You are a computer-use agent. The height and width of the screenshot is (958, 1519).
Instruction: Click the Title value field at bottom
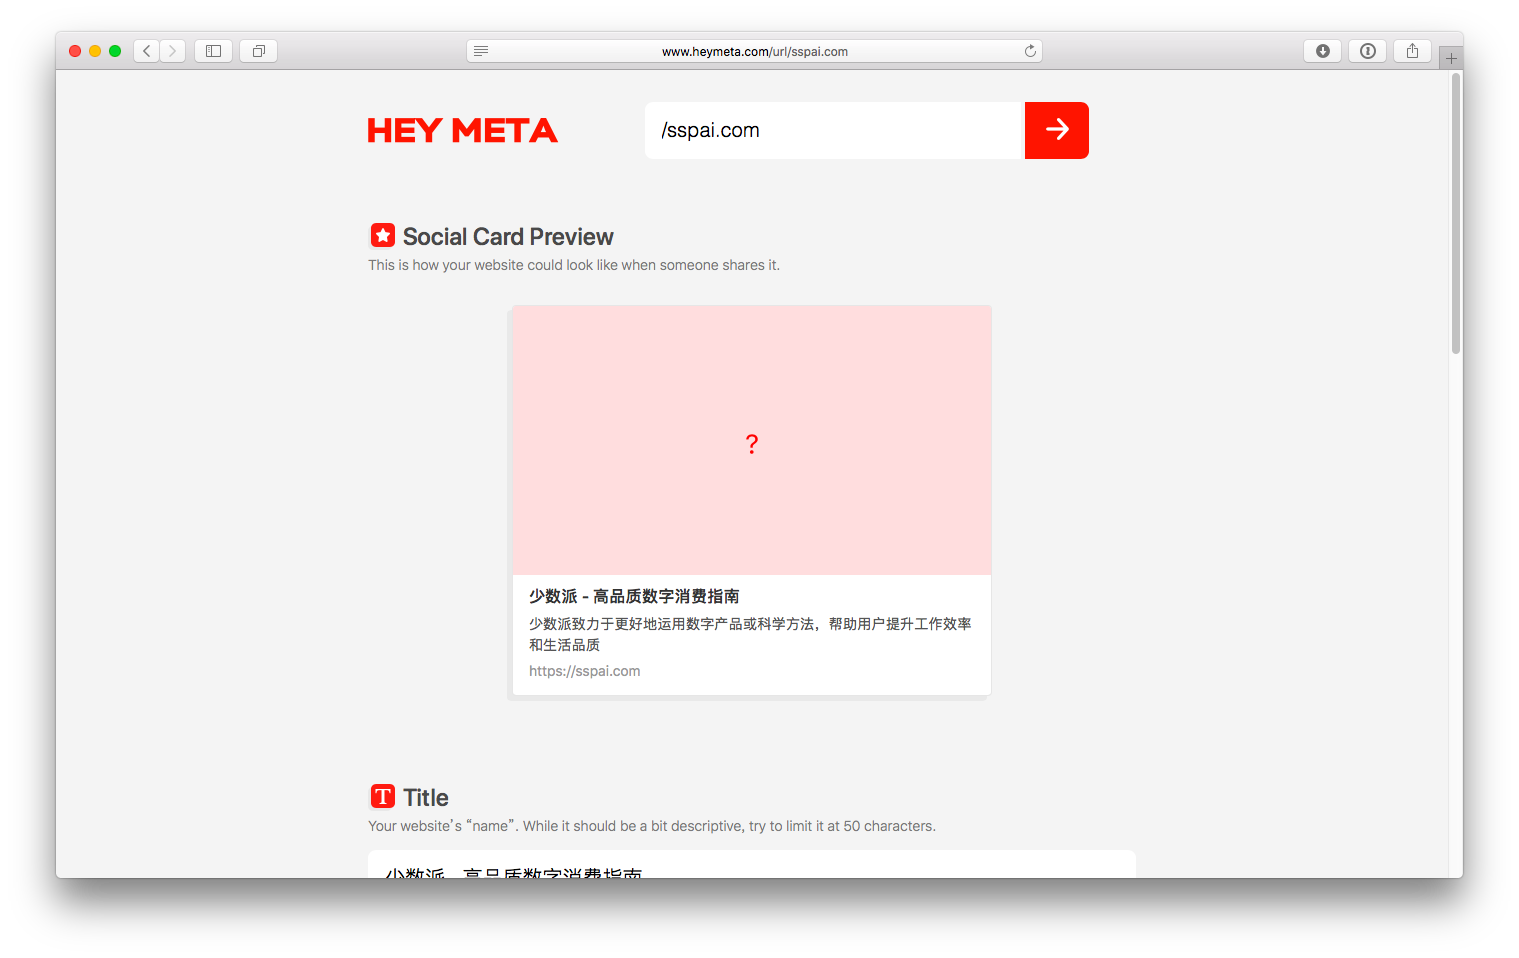click(x=752, y=865)
